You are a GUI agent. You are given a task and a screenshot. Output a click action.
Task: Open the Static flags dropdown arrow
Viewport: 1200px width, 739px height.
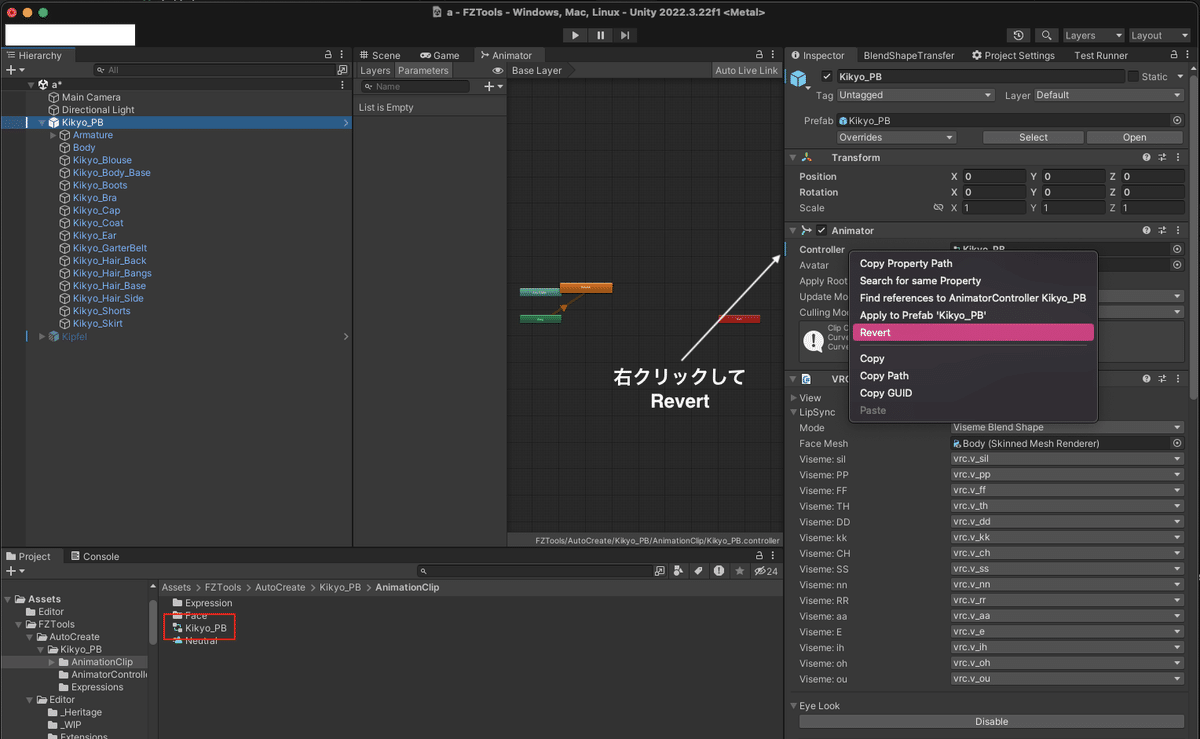(1180, 76)
